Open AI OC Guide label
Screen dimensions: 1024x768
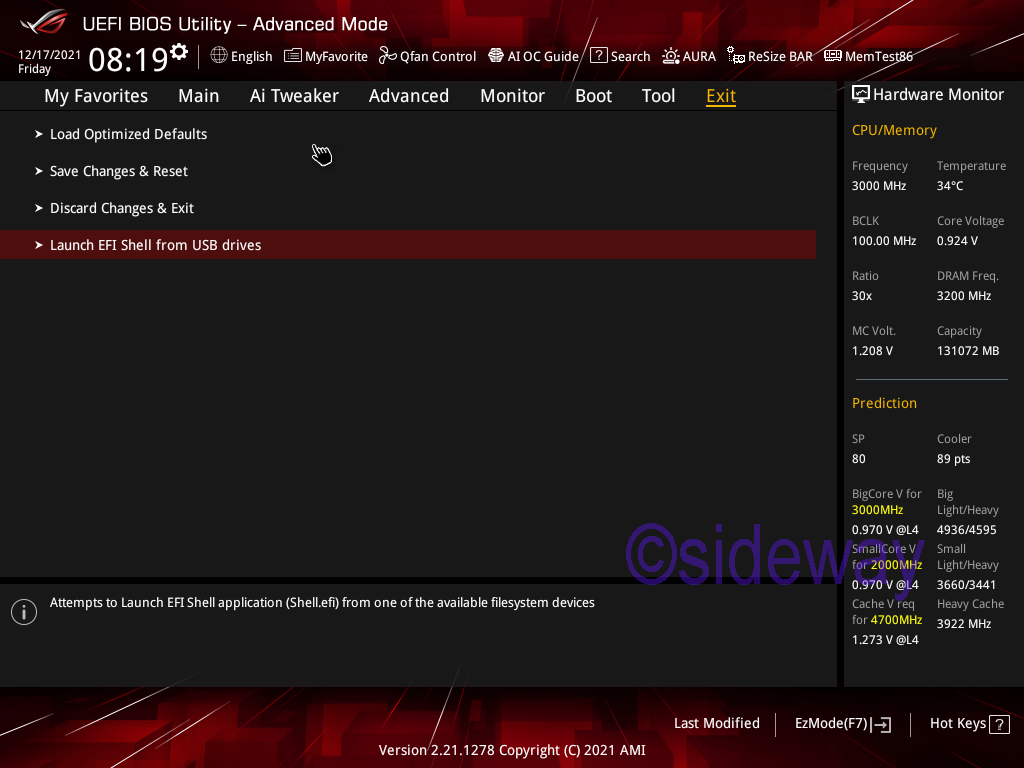pyautogui.click(x=543, y=57)
